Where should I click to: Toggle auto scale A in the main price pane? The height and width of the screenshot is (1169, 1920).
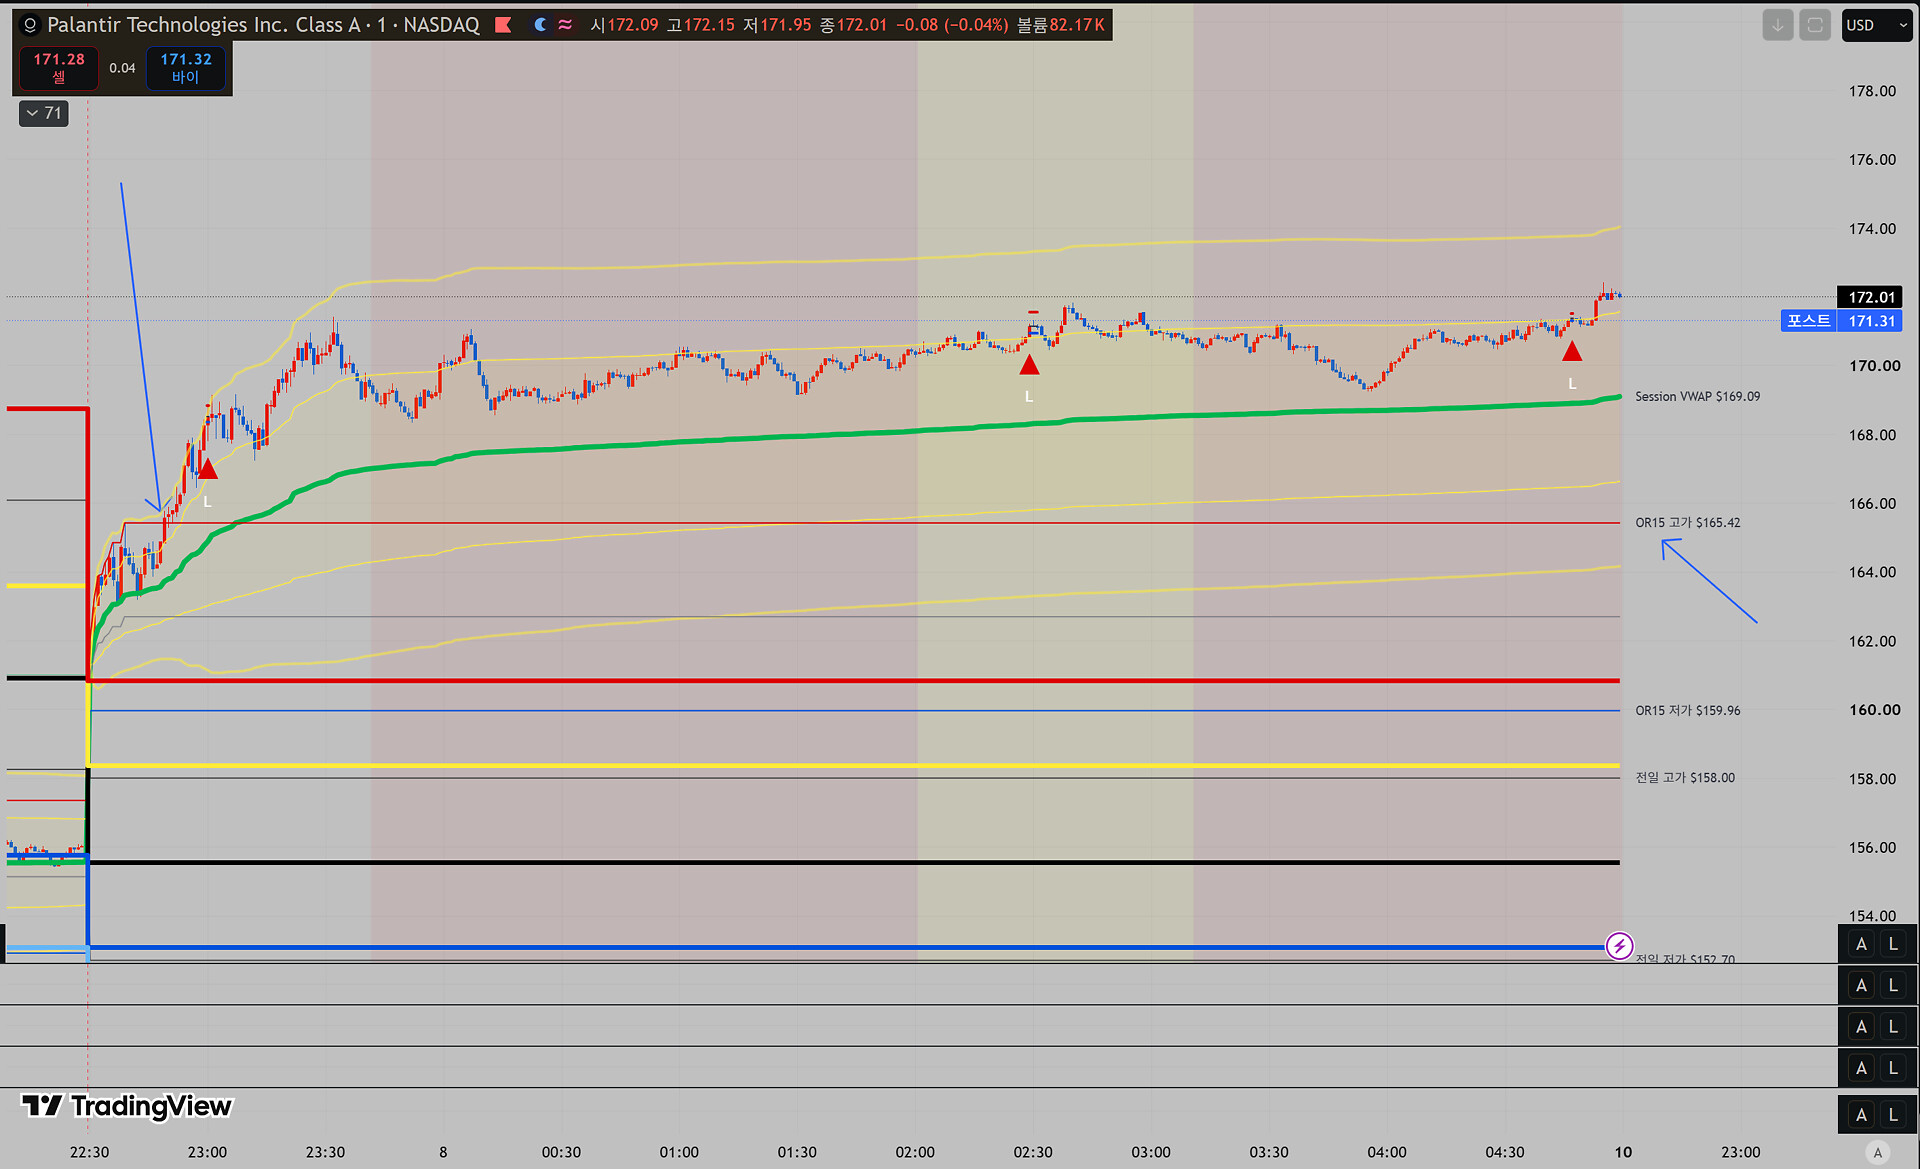pyautogui.click(x=1861, y=944)
